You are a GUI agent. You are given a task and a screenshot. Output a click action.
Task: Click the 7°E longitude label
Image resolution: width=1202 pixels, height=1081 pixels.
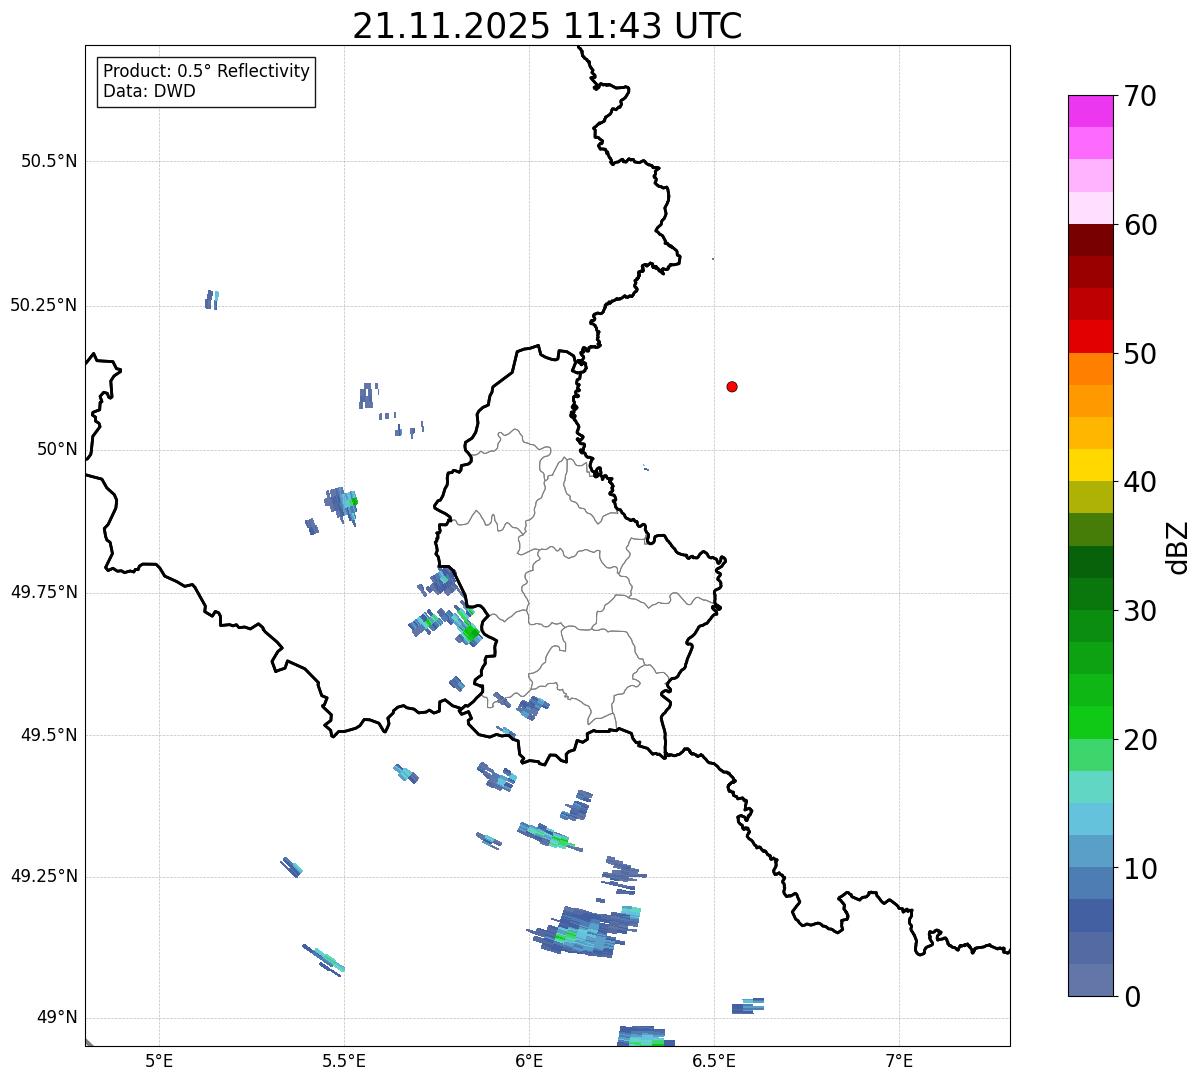pos(899,1060)
